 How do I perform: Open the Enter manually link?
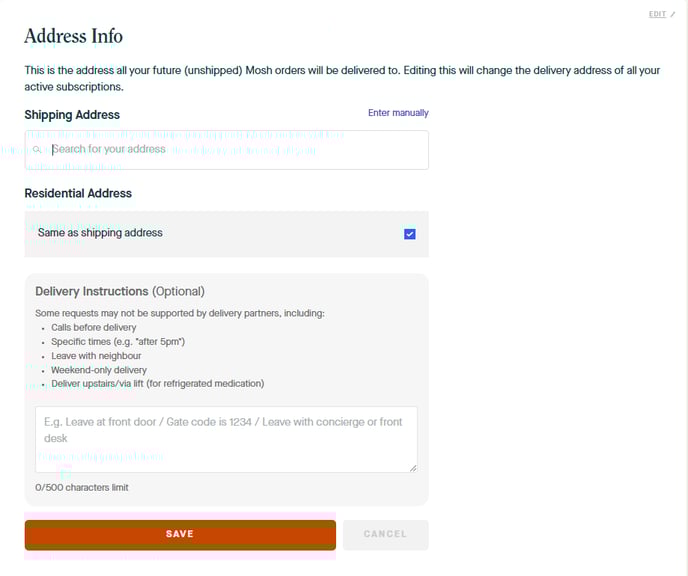398,113
